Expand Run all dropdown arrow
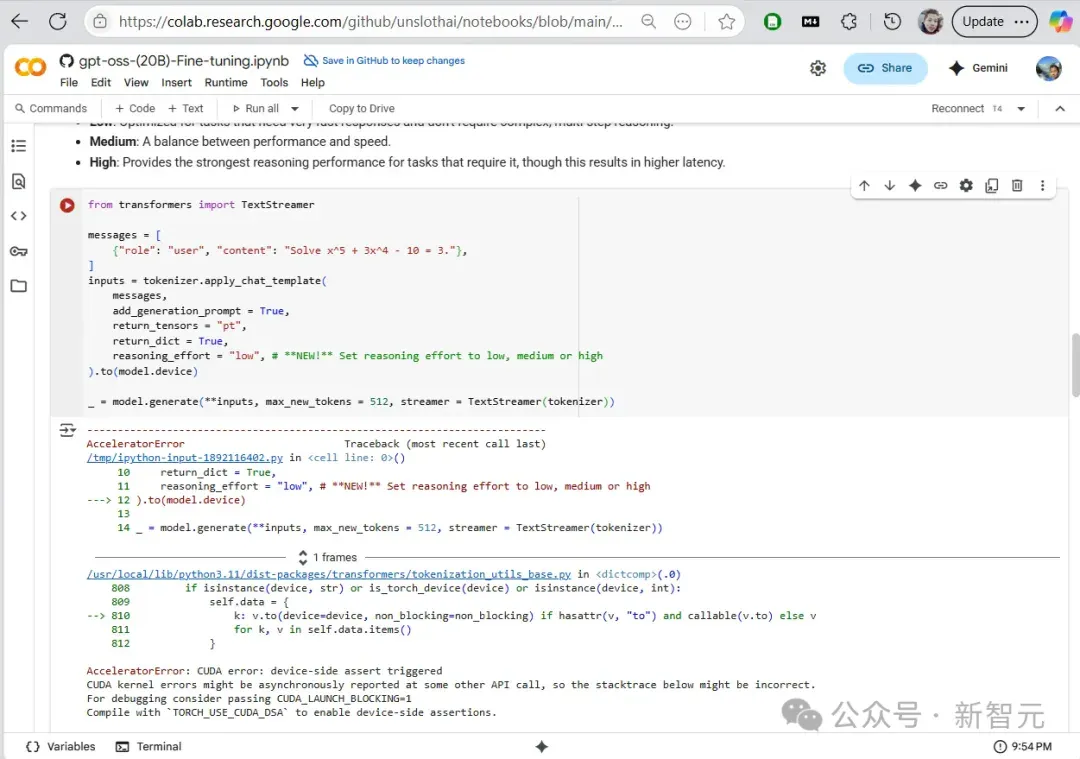The image size is (1080, 759). coord(295,108)
